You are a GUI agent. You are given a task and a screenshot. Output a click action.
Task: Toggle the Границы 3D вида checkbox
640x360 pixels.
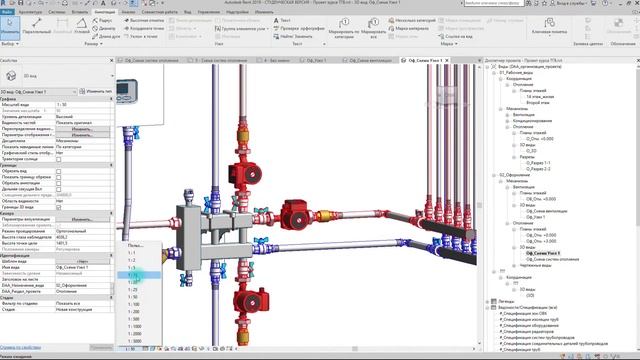point(58,207)
